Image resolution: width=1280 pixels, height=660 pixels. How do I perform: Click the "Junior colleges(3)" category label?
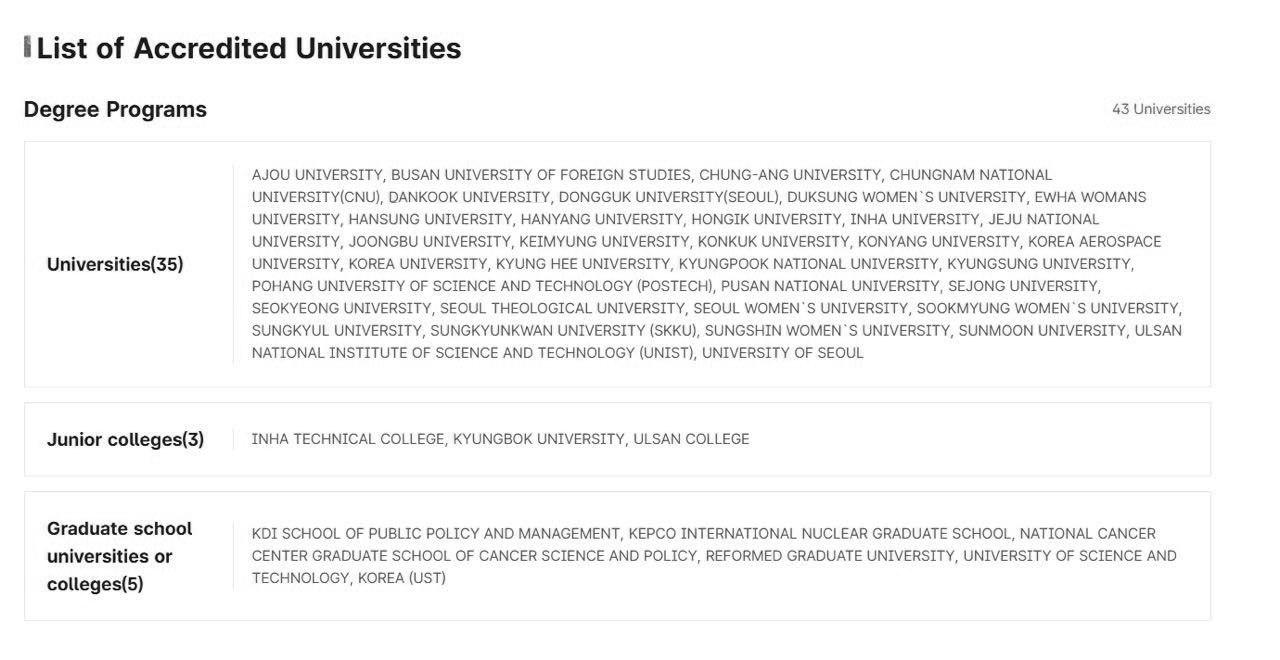point(125,439)
